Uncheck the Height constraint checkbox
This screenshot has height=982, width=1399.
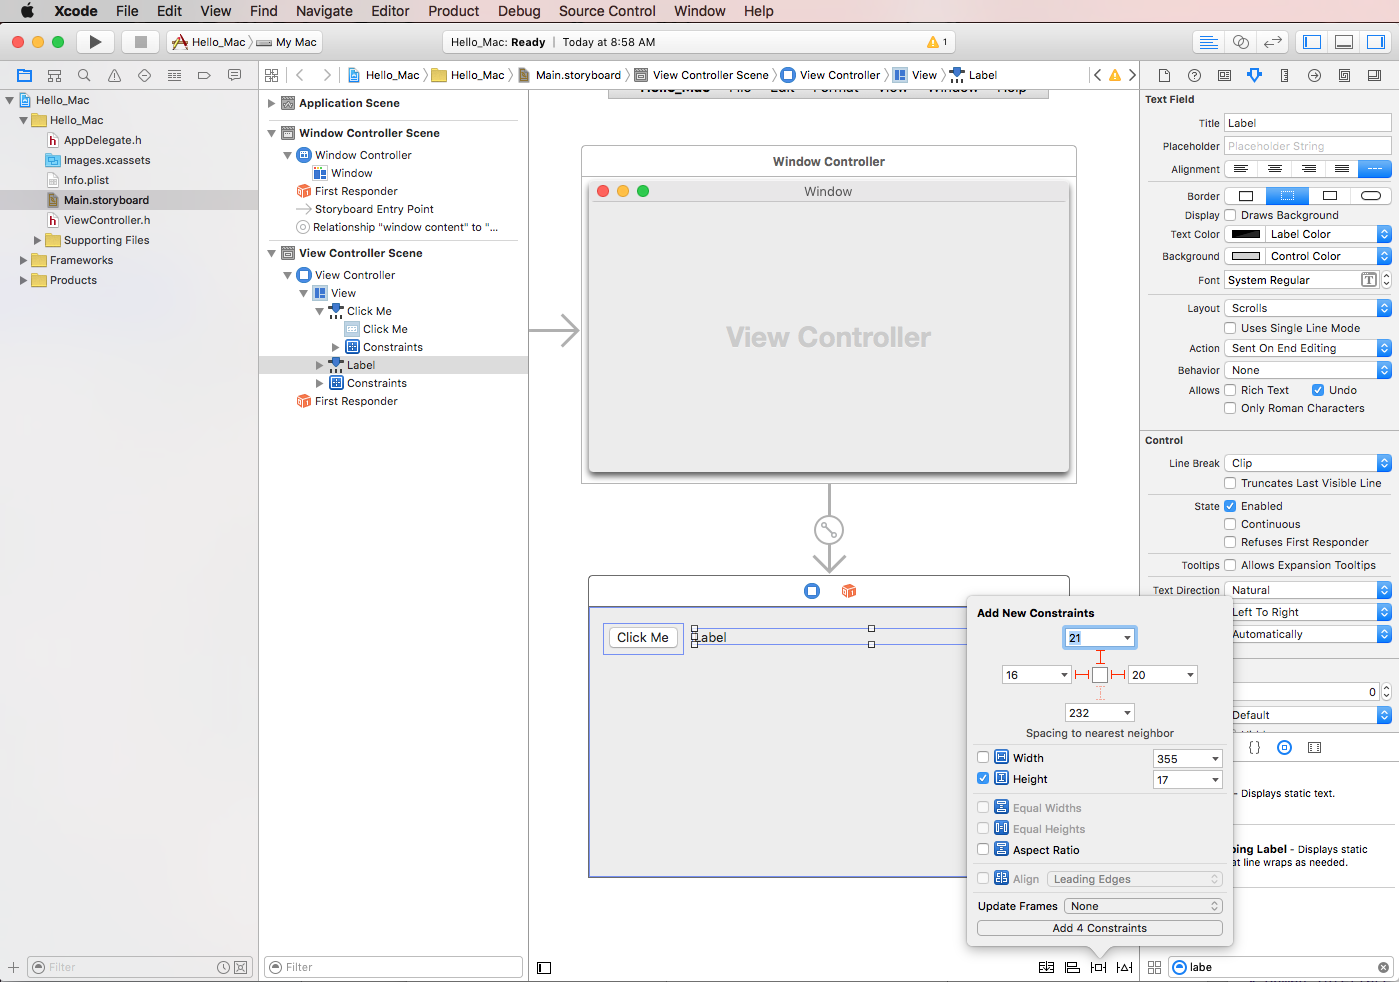[x=983, y=778]
